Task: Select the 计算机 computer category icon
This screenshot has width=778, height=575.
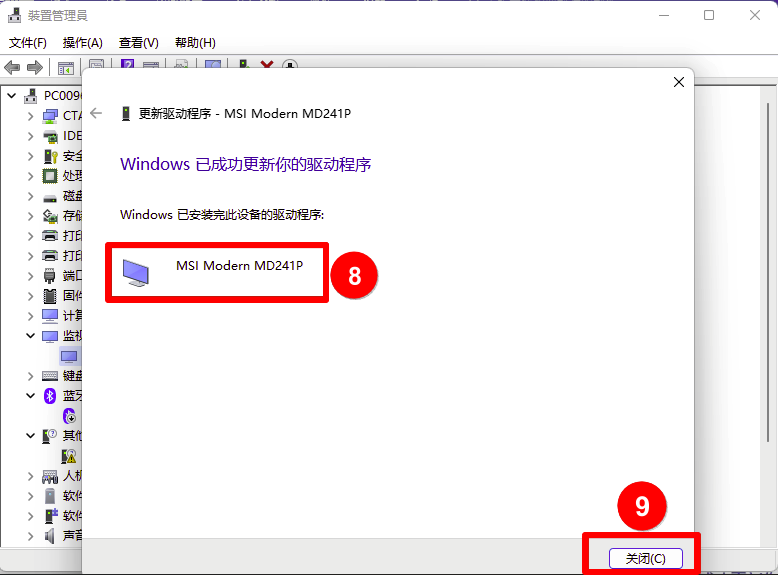Action: click(50, 316)
